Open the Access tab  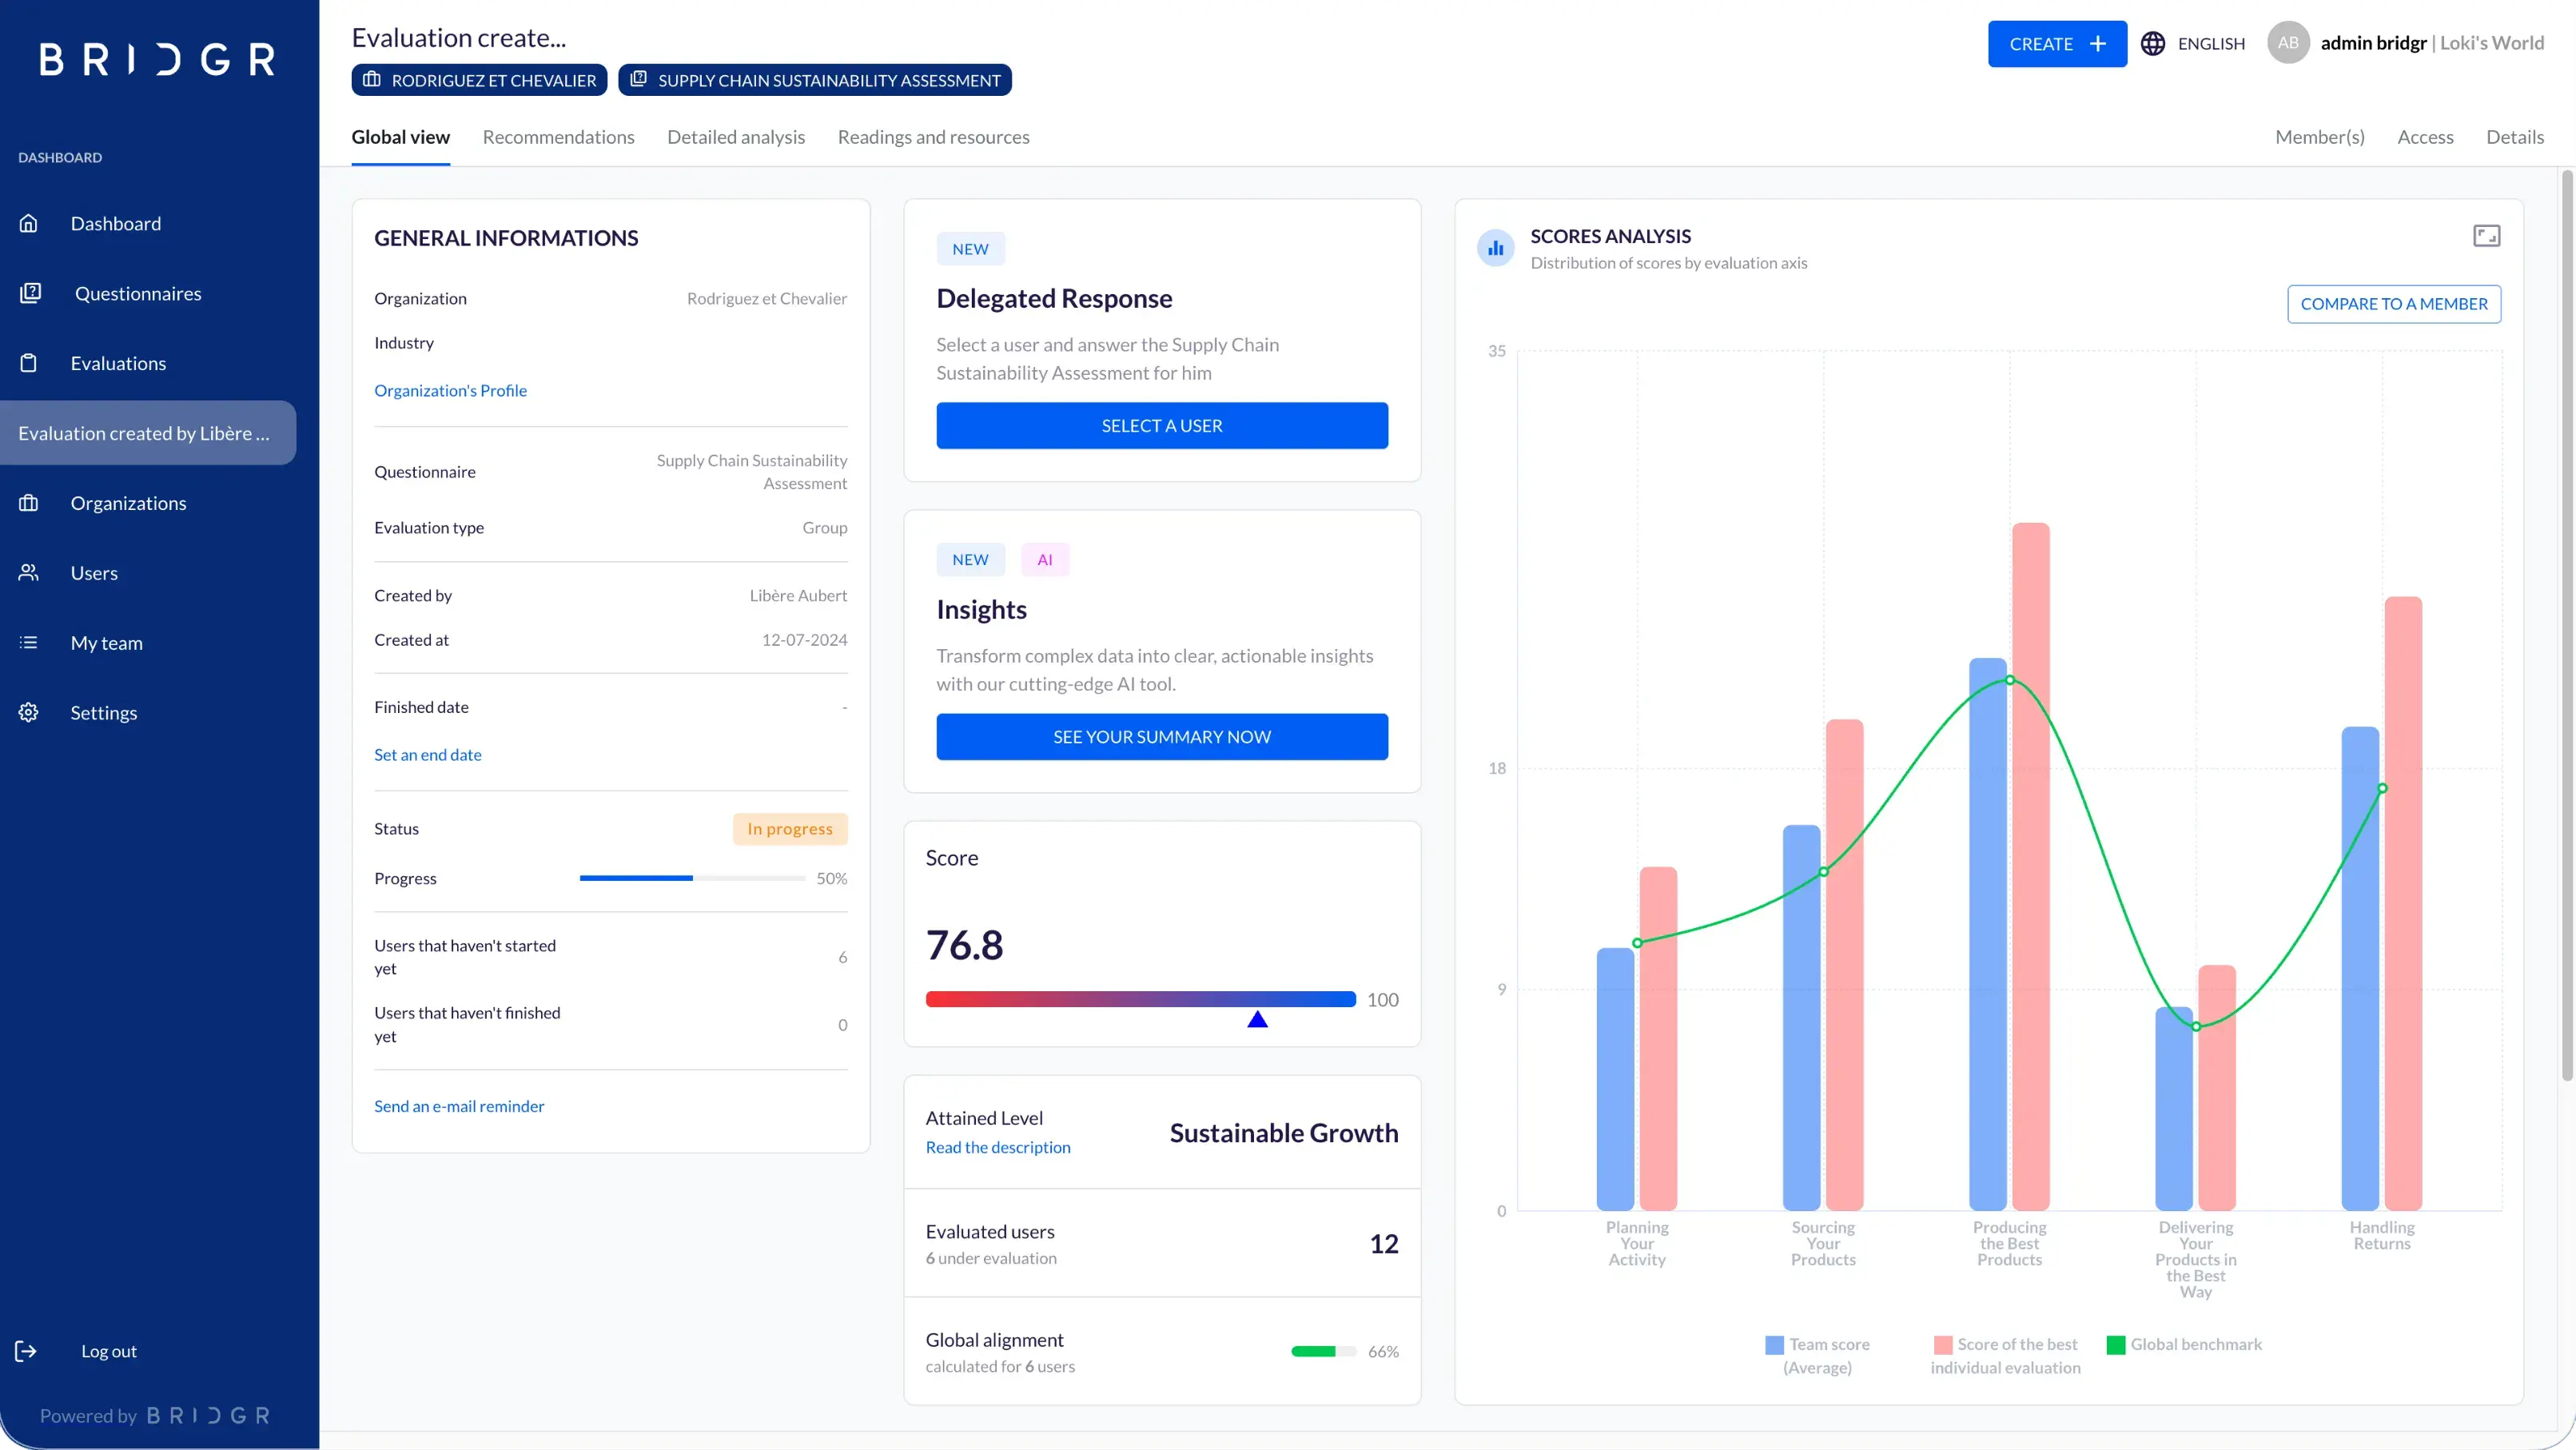coord(2425,137)
